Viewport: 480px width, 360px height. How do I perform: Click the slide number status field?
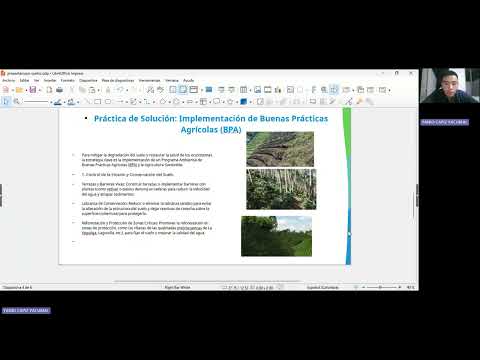pyautogui.click(x=17, y=287)
